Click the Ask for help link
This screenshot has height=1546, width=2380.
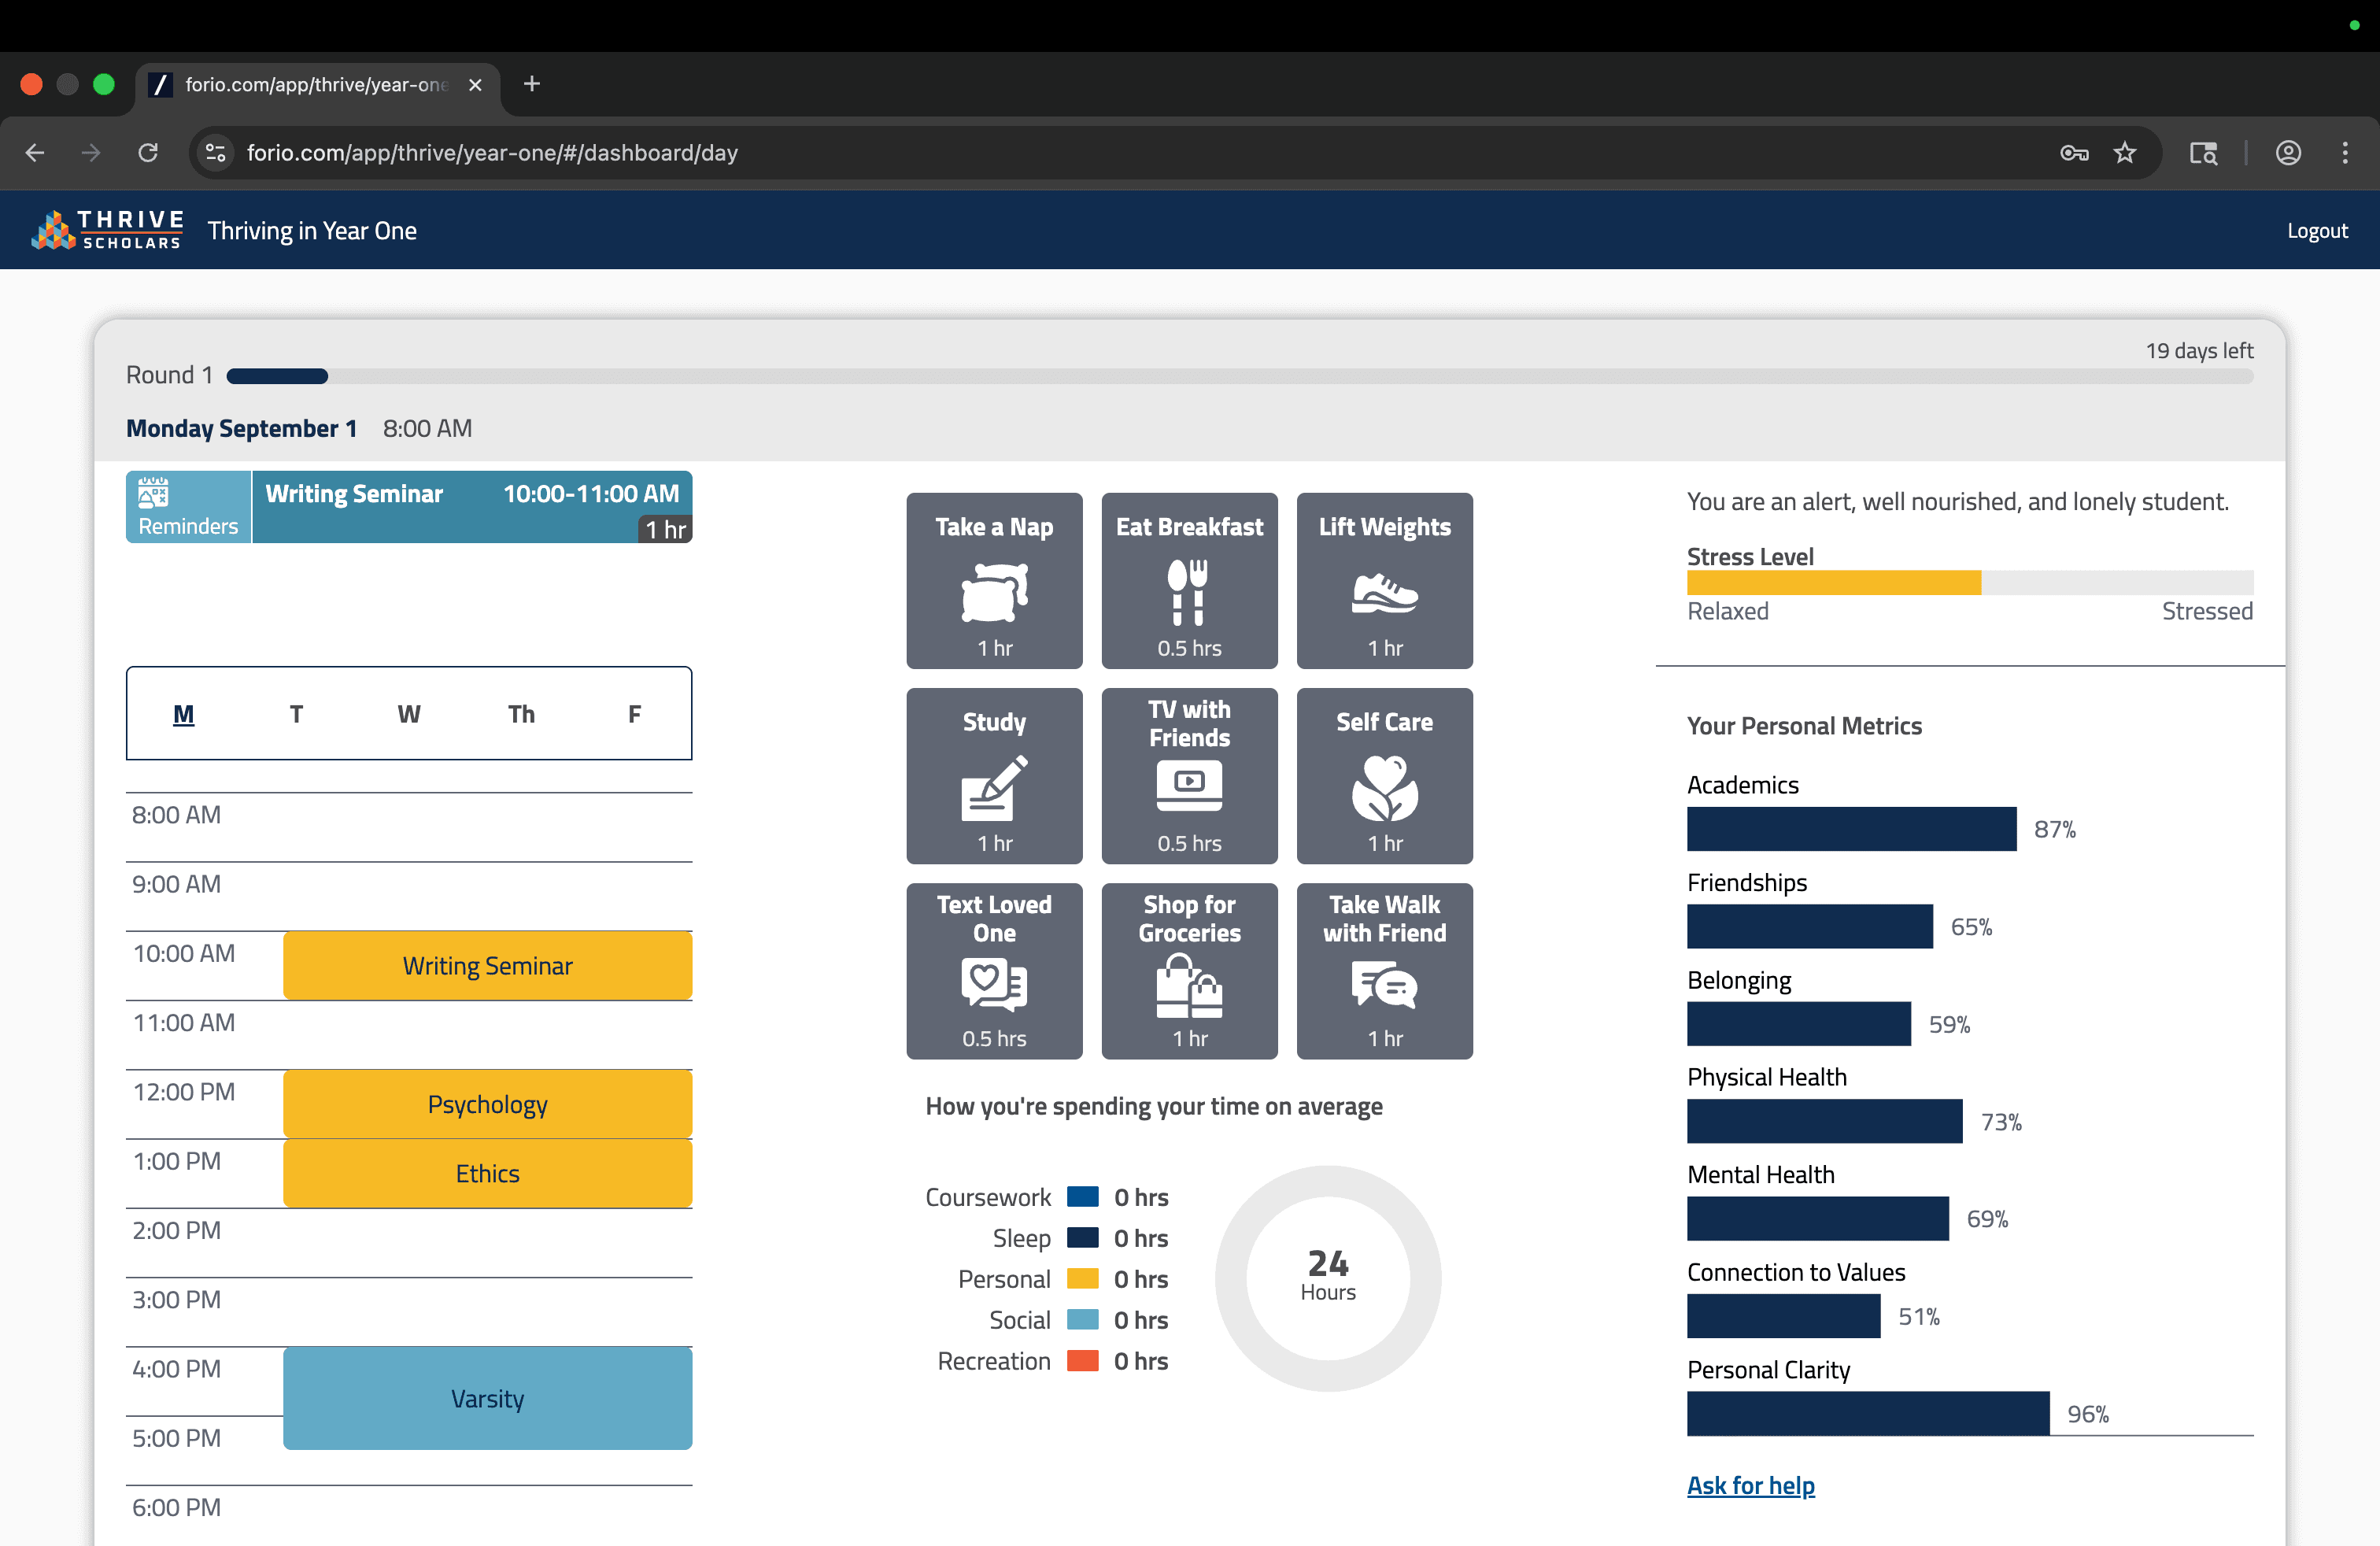click(x=1750, y=1485)
